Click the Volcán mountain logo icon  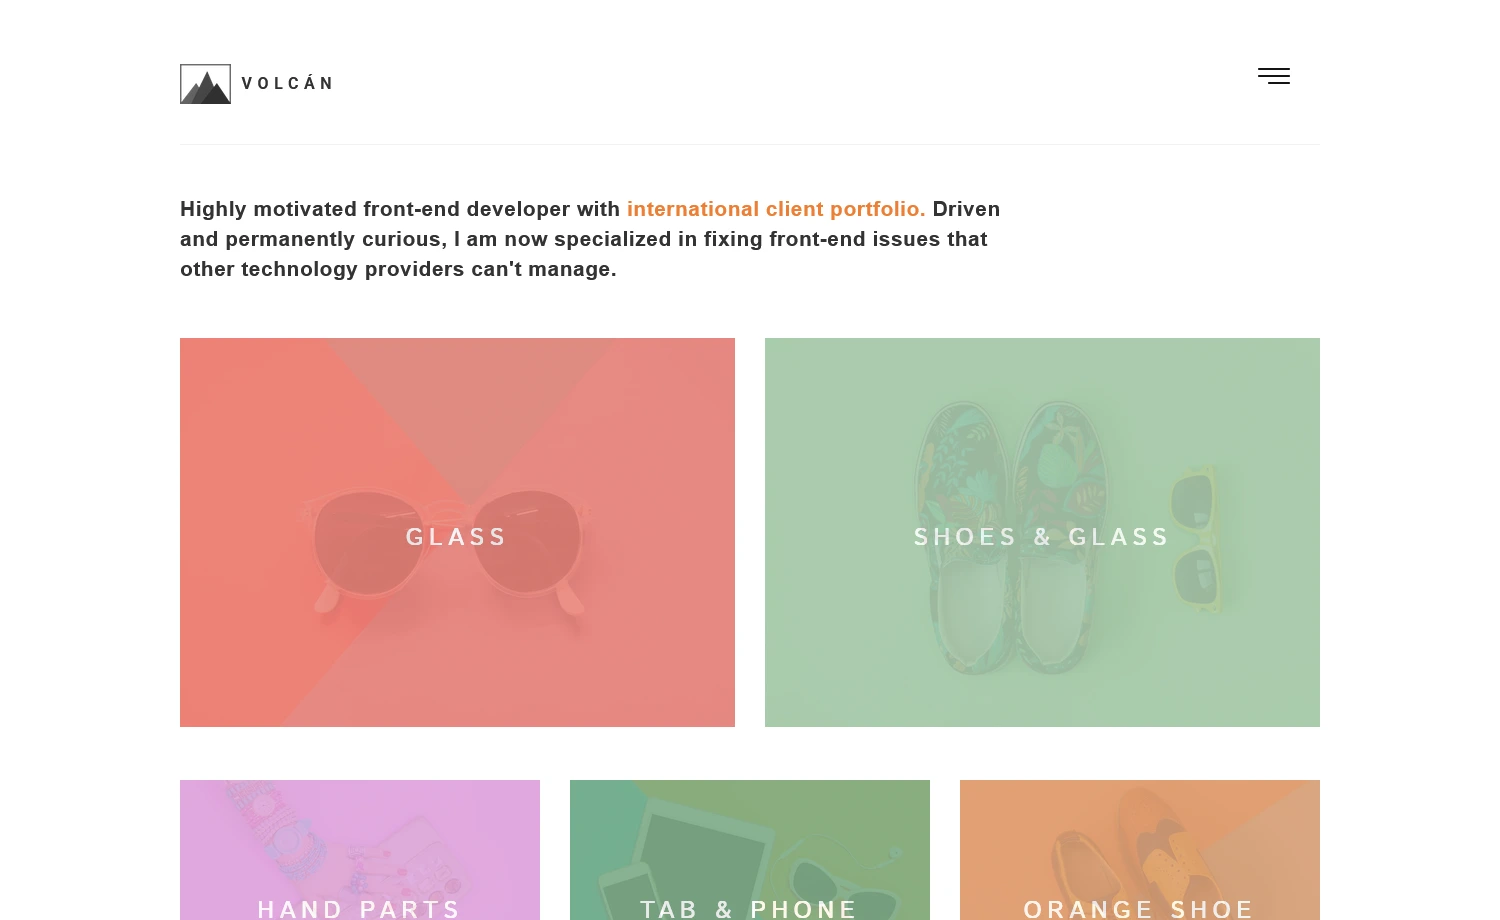(205, 84)
